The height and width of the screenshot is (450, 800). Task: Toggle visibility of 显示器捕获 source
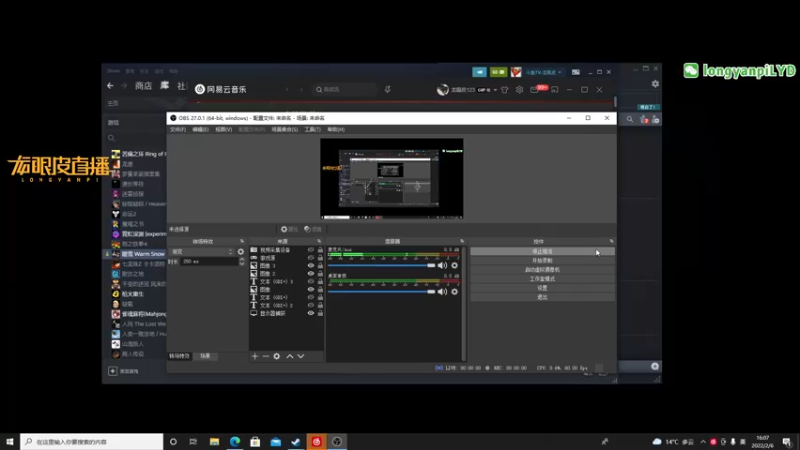(311, 313)
